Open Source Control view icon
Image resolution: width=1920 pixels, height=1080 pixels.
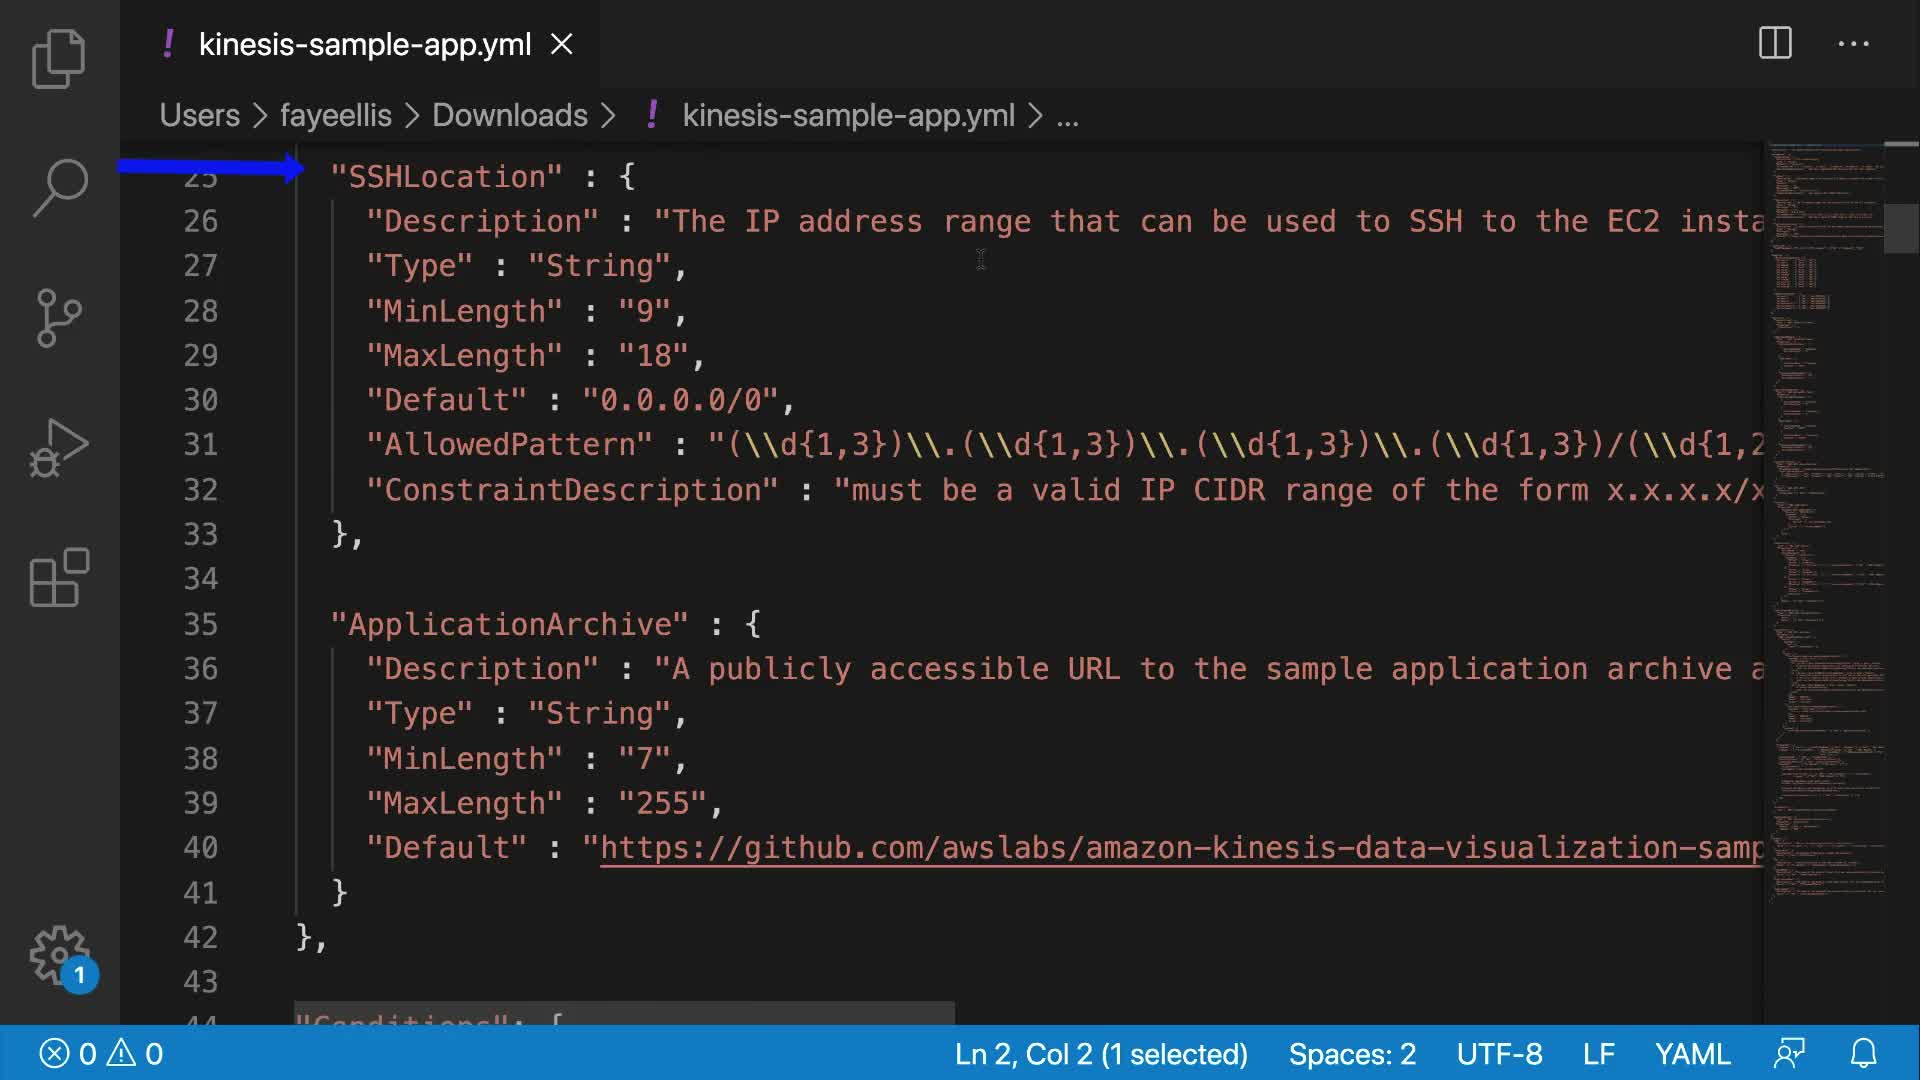tap(59, 317)
